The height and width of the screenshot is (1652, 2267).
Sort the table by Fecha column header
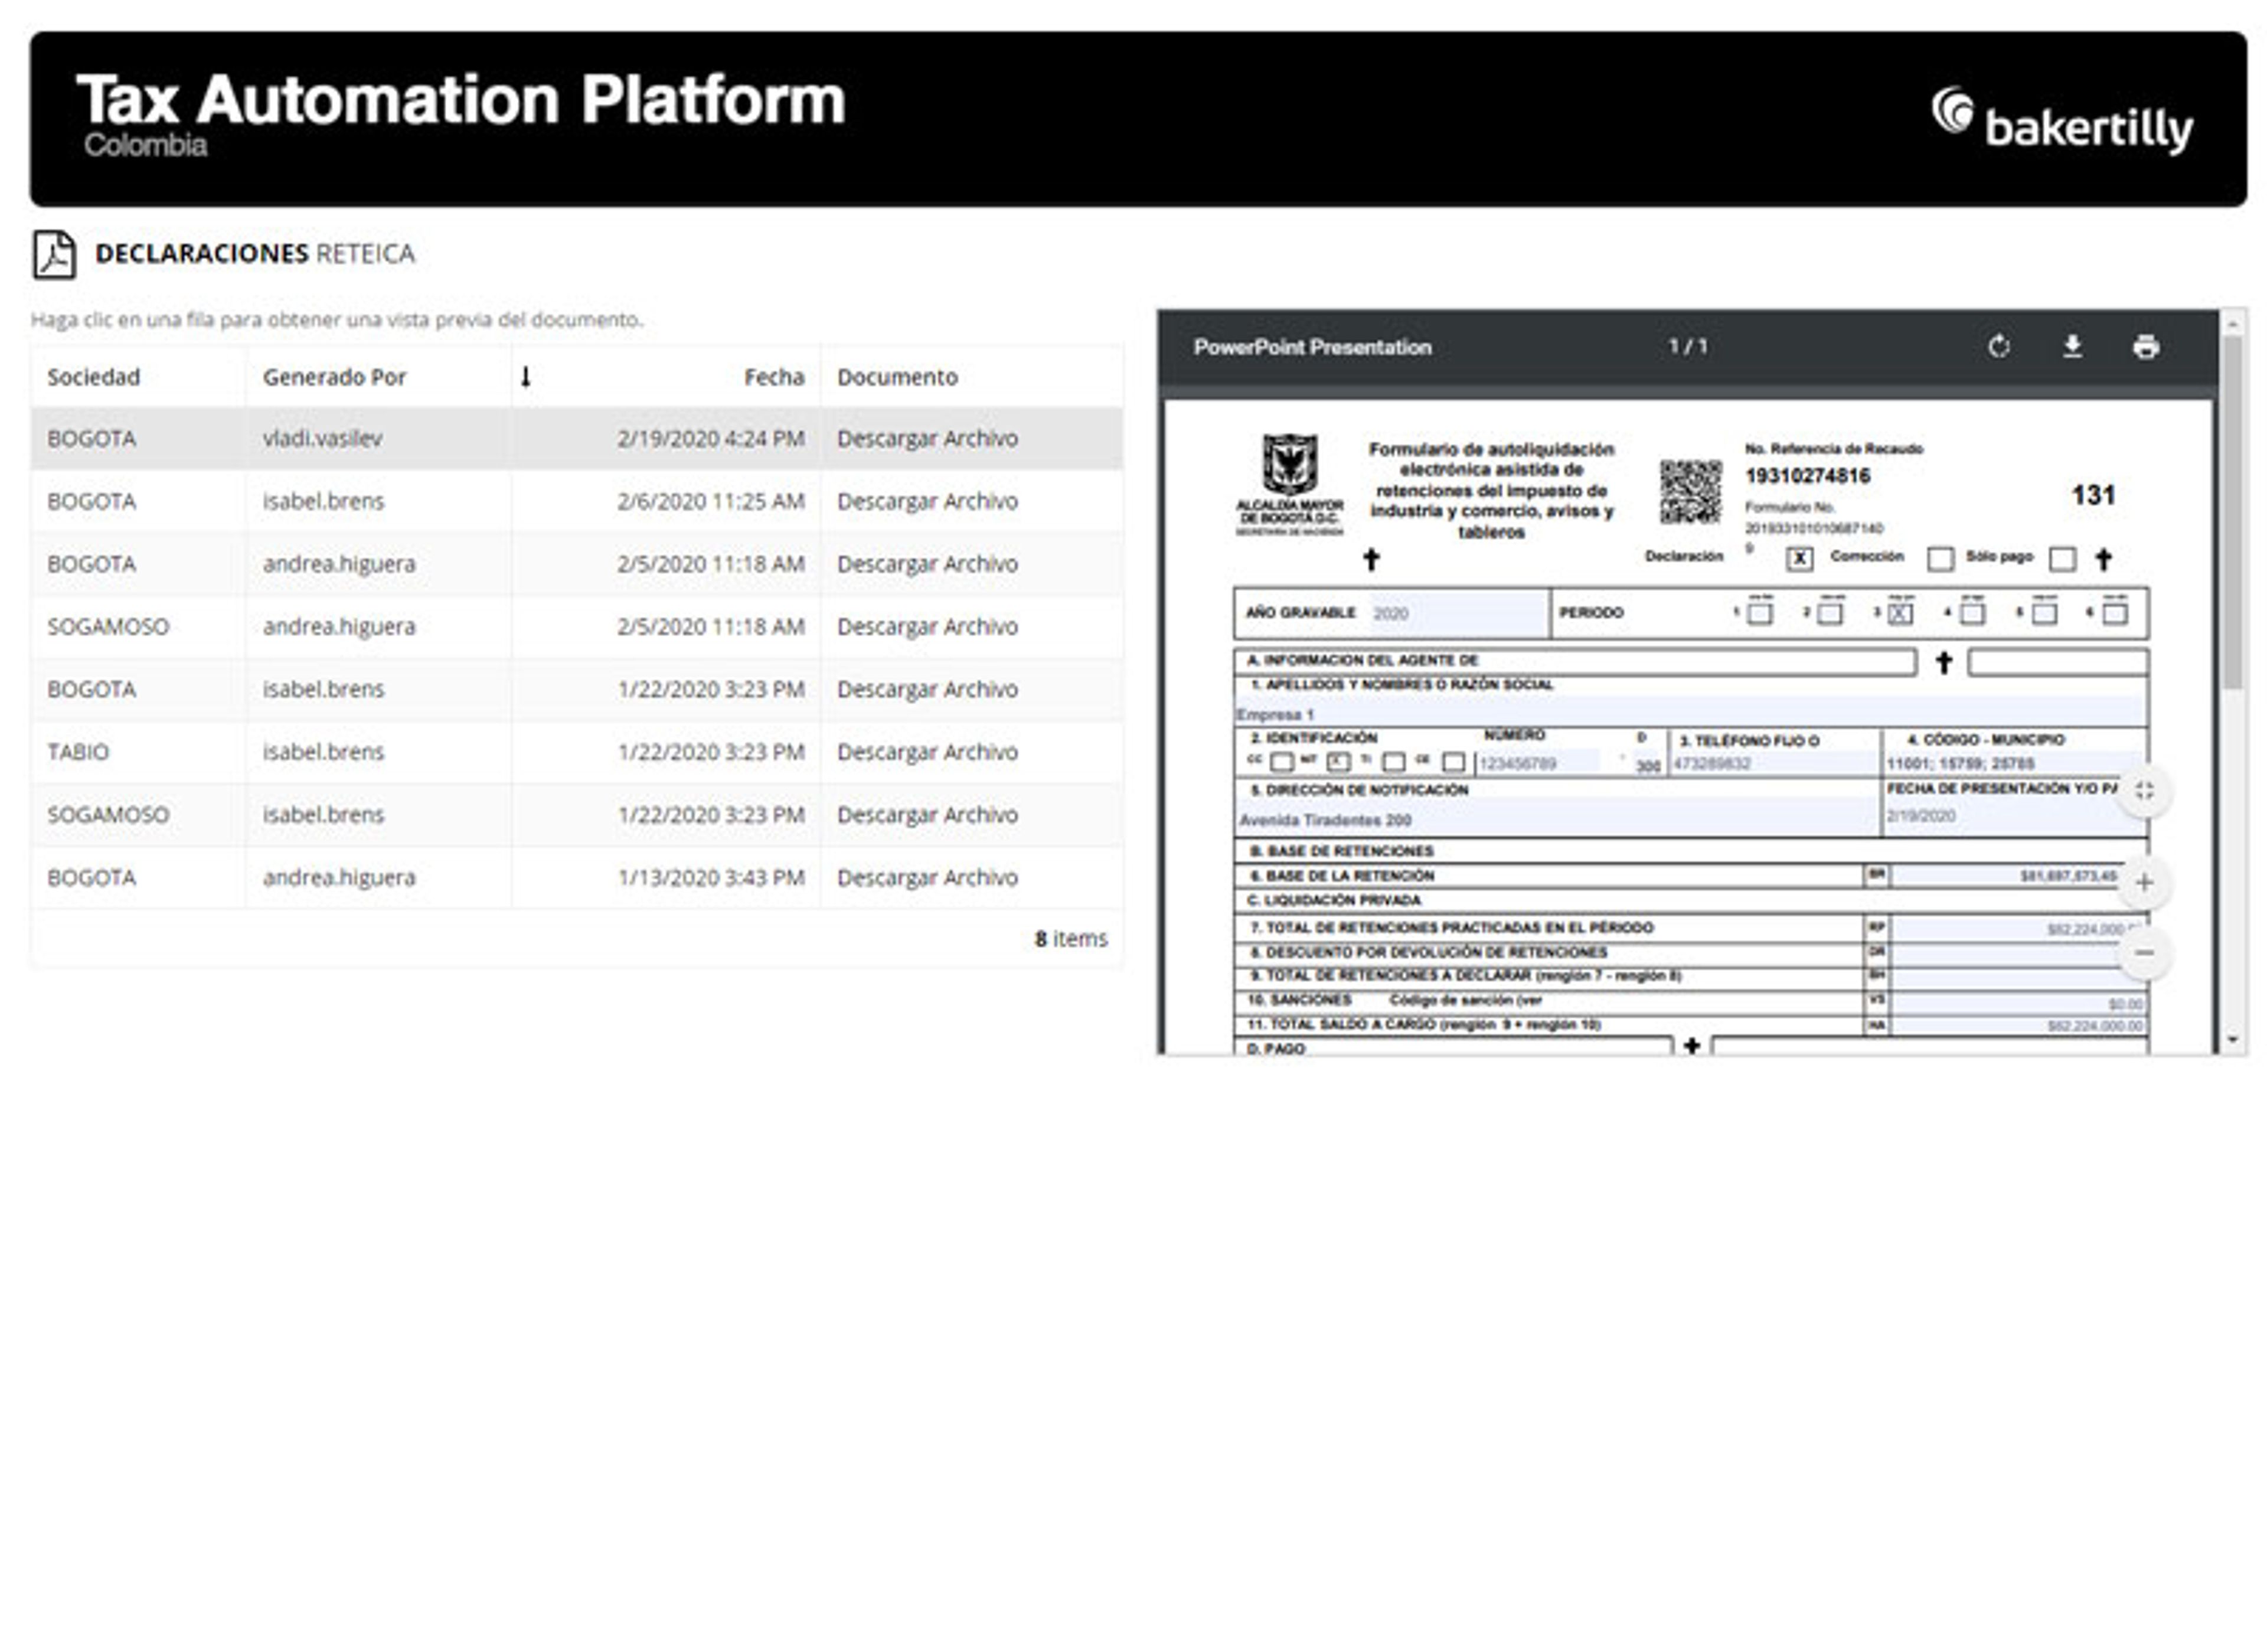click(773, 377)
